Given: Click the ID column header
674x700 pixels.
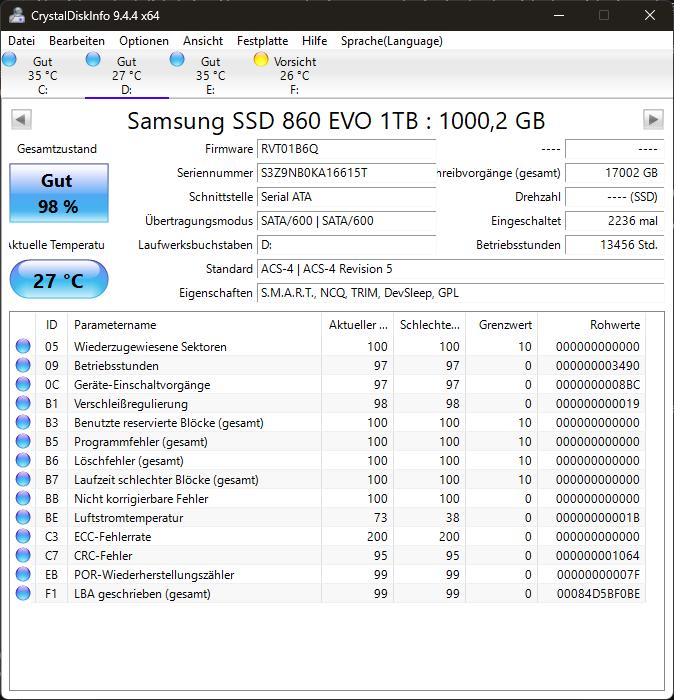Looking at the screenshot, I should 51,325.
